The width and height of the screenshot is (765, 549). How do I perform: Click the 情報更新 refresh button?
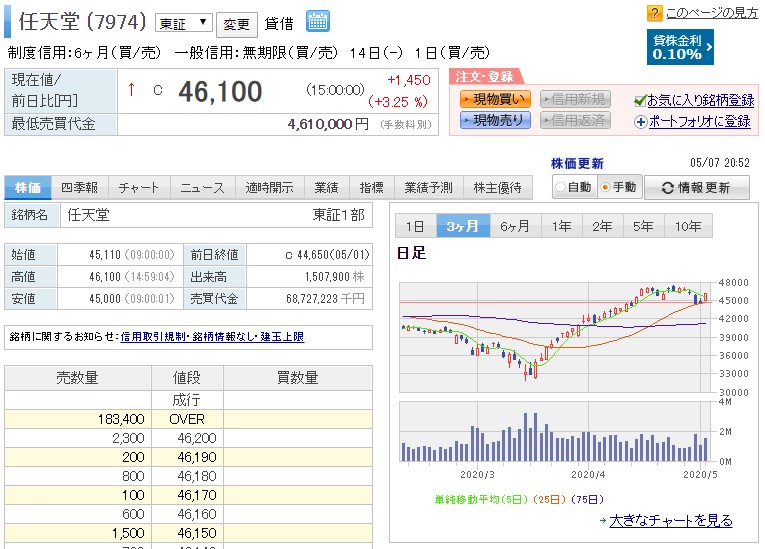pyautogui.click(x=697, y=187)
